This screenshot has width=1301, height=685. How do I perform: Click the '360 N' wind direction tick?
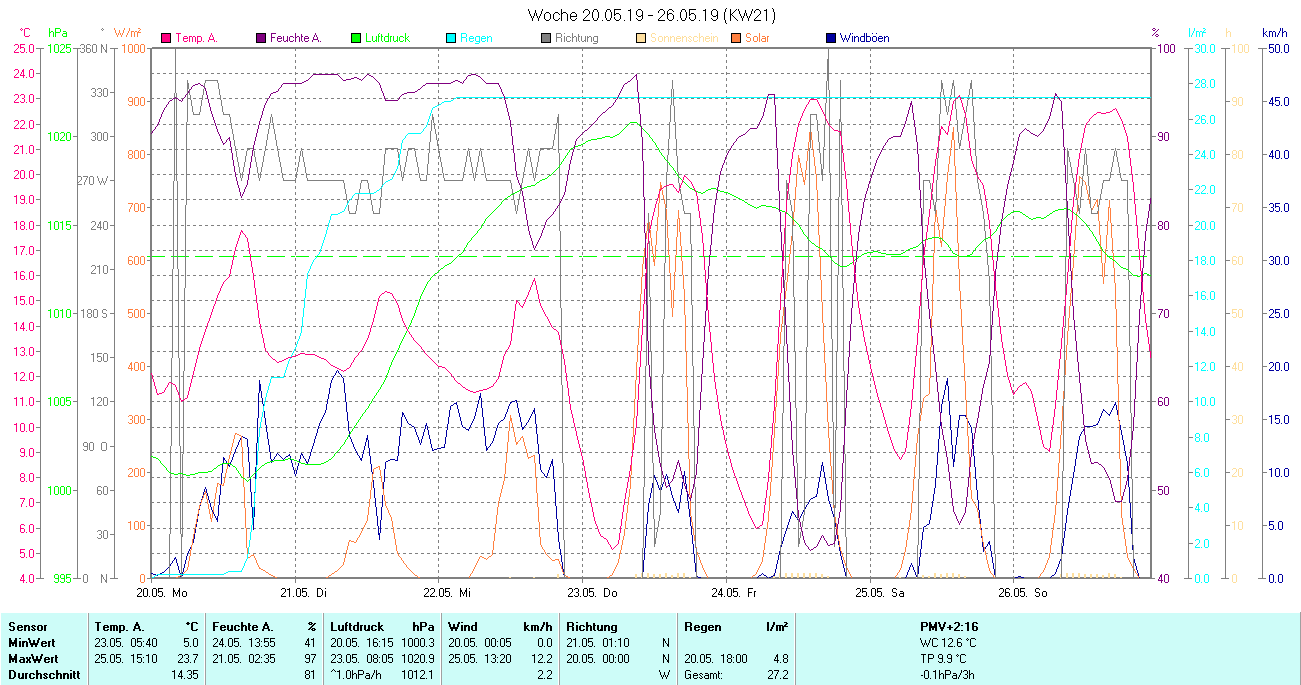tap(92, 49)
